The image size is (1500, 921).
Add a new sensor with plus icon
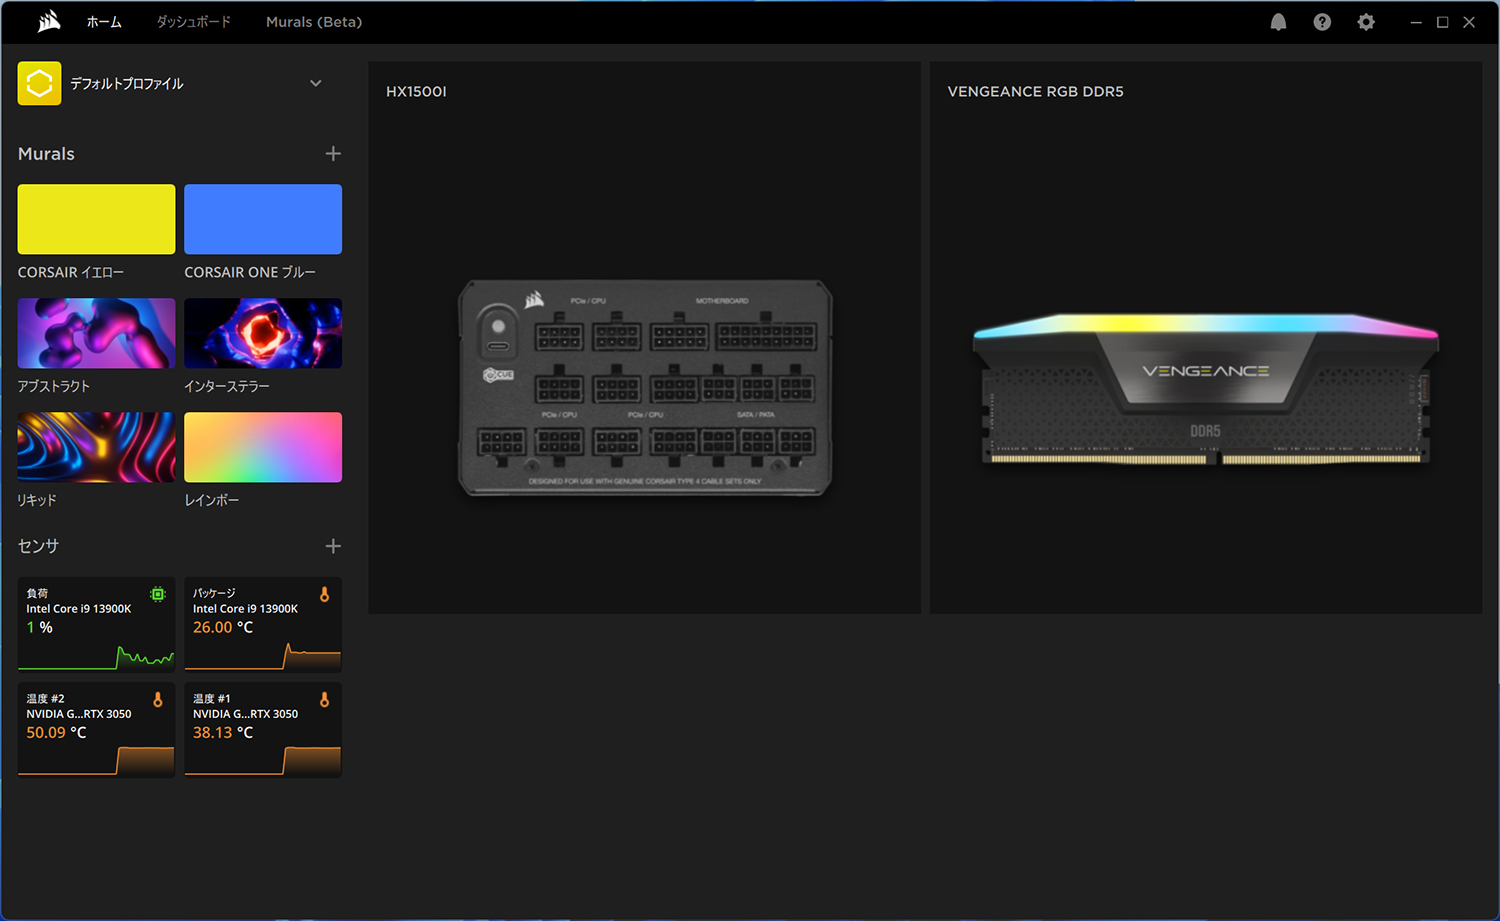coord(333,546)
